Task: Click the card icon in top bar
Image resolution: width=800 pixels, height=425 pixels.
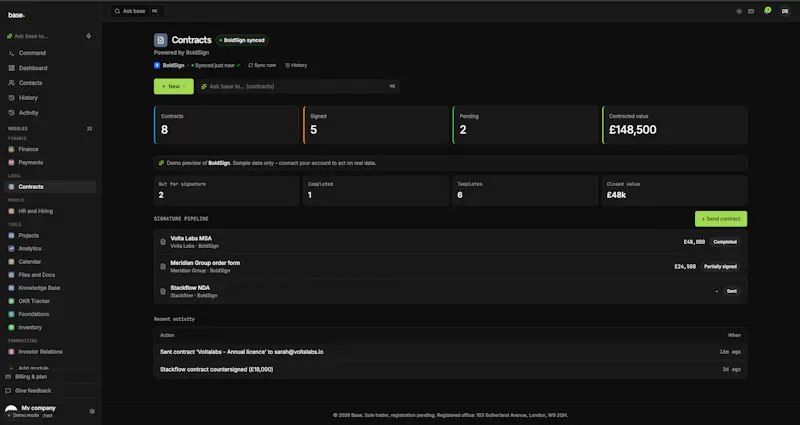Action: click(x=751, y=11)
